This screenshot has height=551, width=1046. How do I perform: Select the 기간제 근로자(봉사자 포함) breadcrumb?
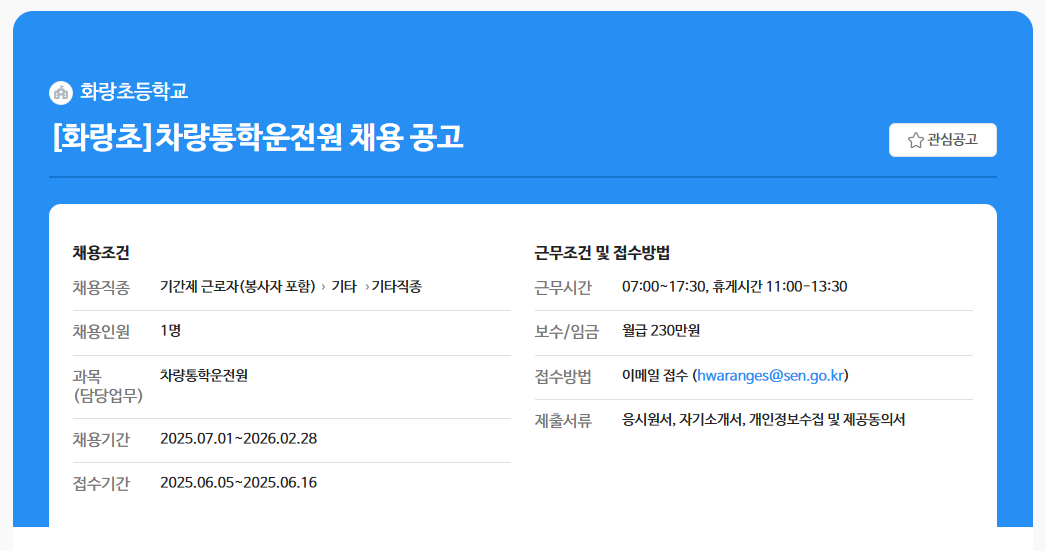click(x=237, y=287)
